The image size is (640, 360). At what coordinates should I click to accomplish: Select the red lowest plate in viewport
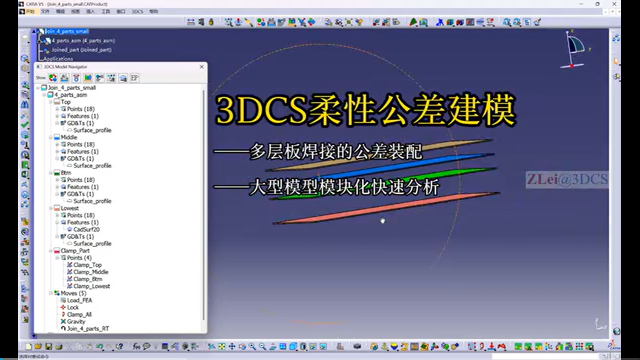point(386,209)
